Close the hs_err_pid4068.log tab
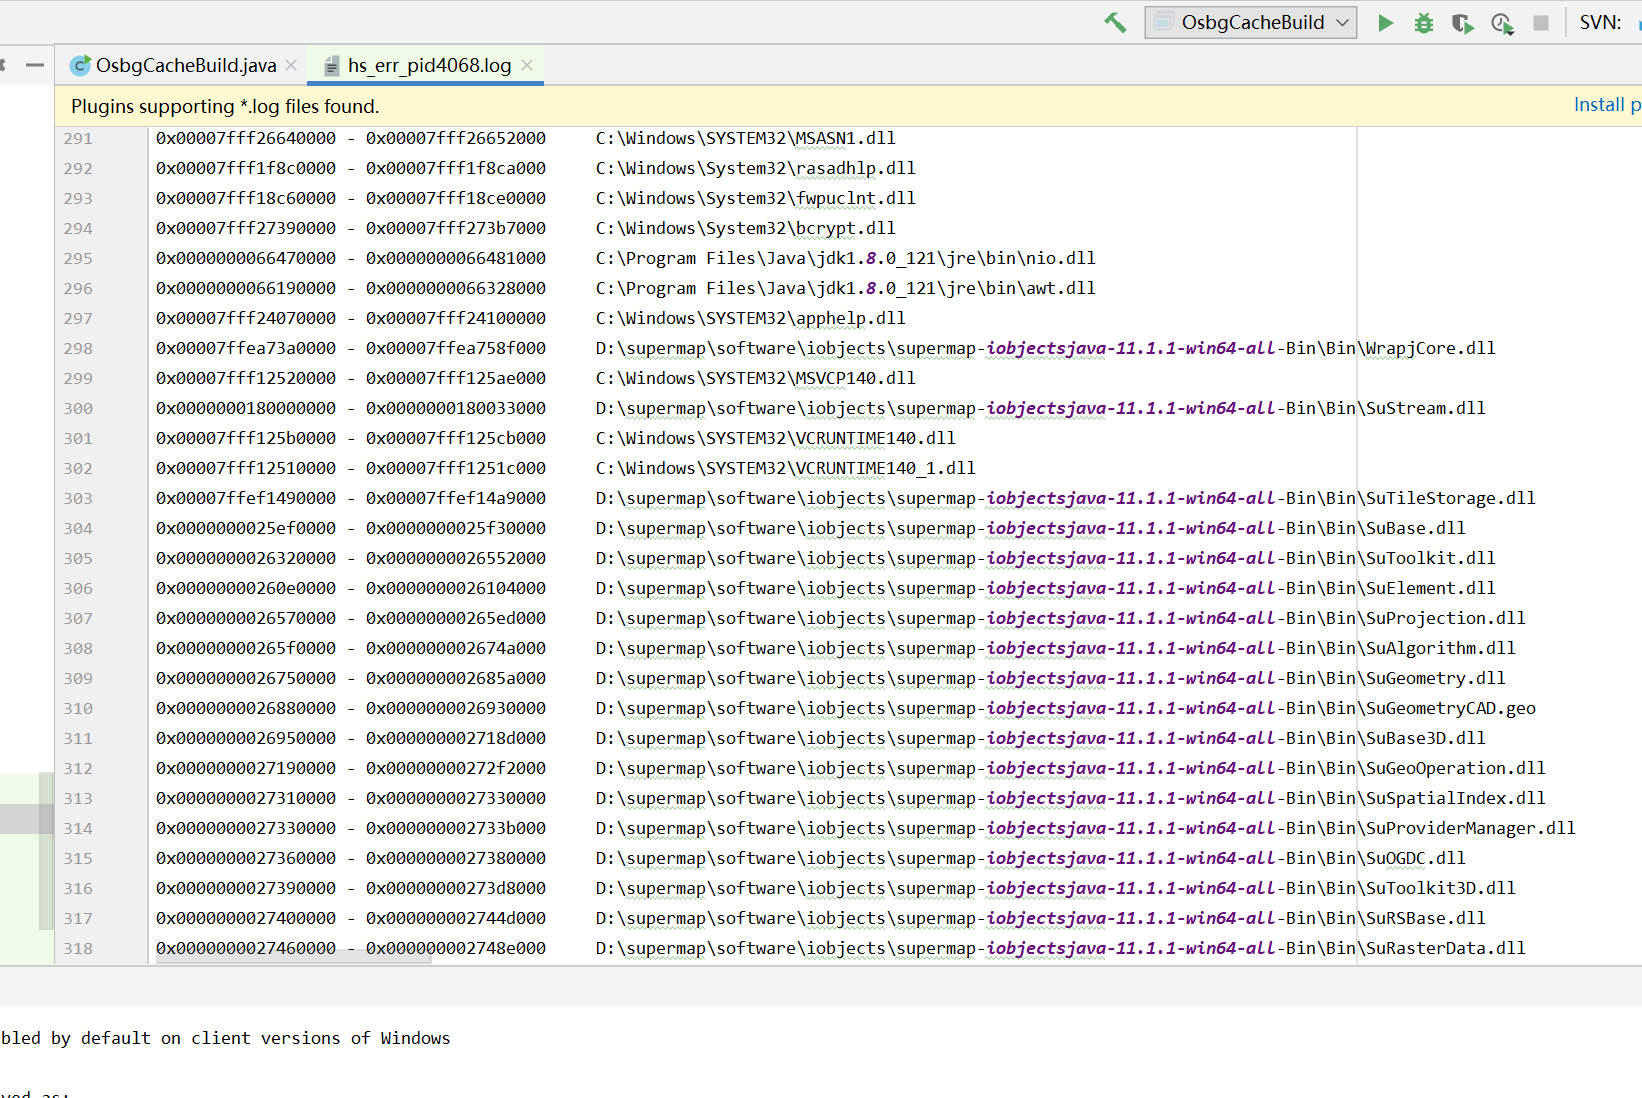 tap(527, 65)
